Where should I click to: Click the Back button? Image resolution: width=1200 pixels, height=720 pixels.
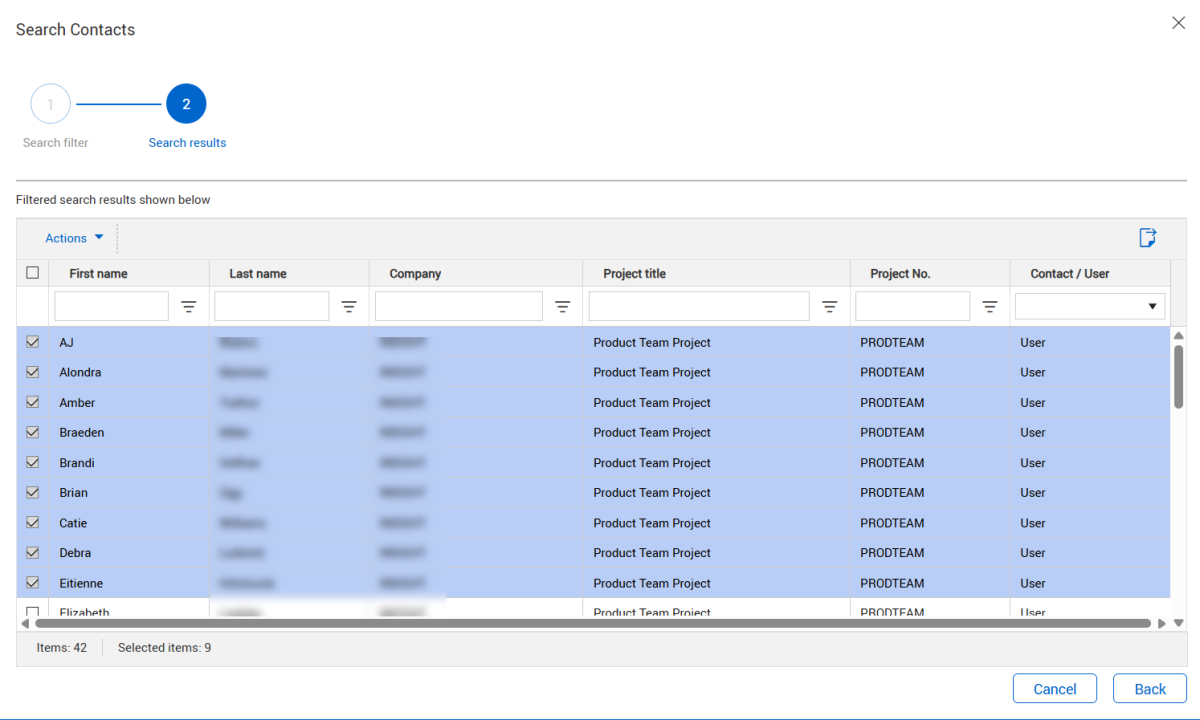(x=1150, y=689)
